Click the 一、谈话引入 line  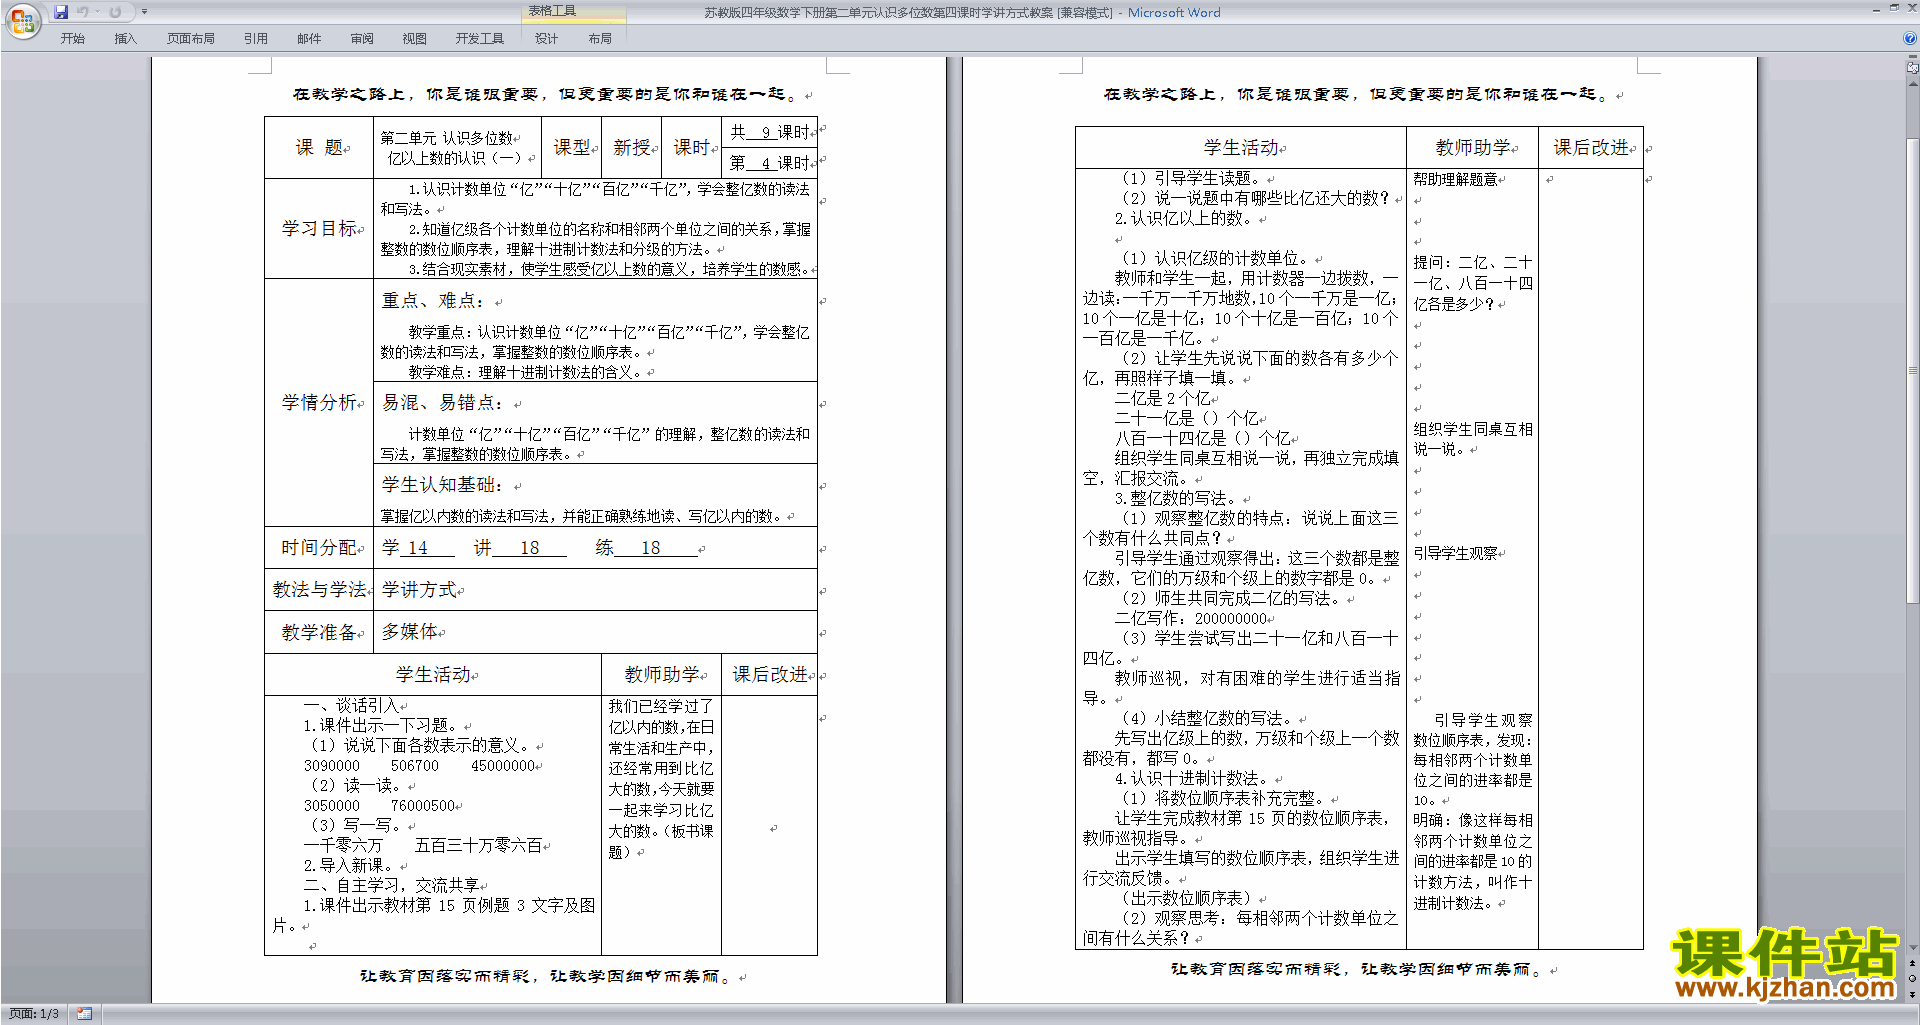tap(352, 705)
